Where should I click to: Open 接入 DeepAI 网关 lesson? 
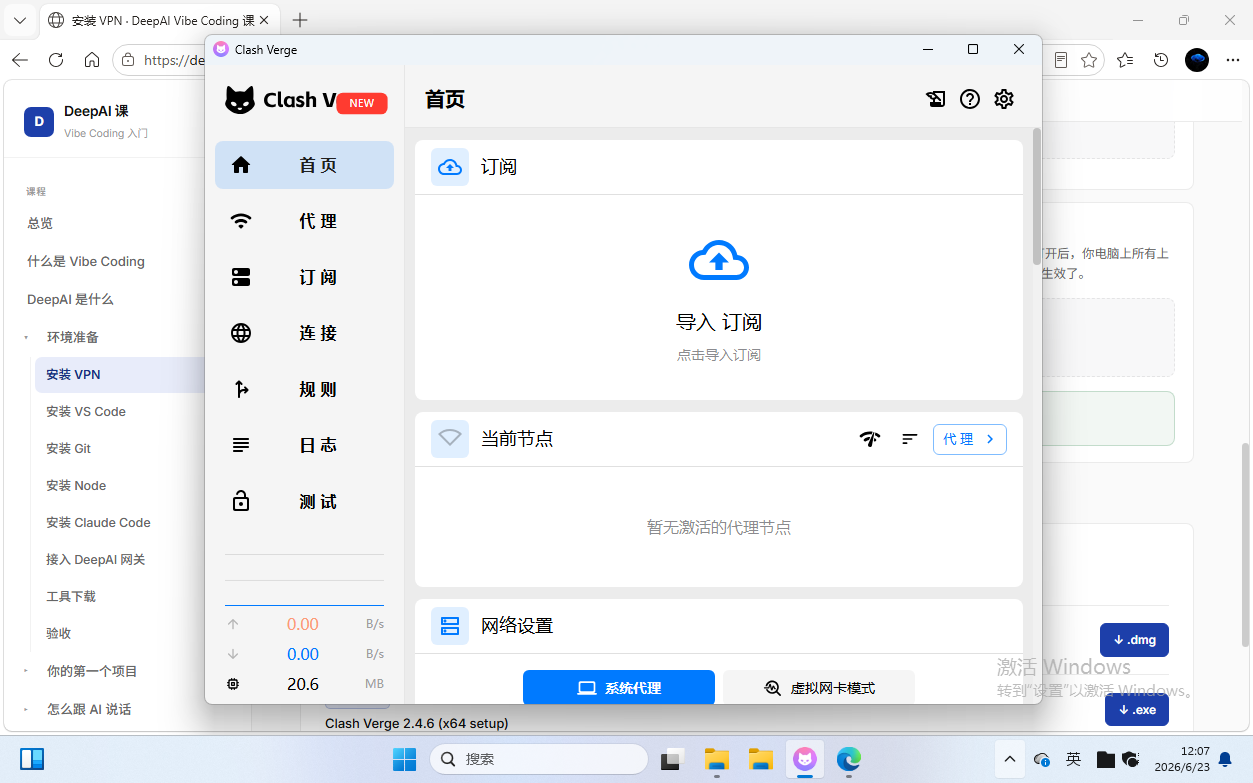[x=96, y=559]
